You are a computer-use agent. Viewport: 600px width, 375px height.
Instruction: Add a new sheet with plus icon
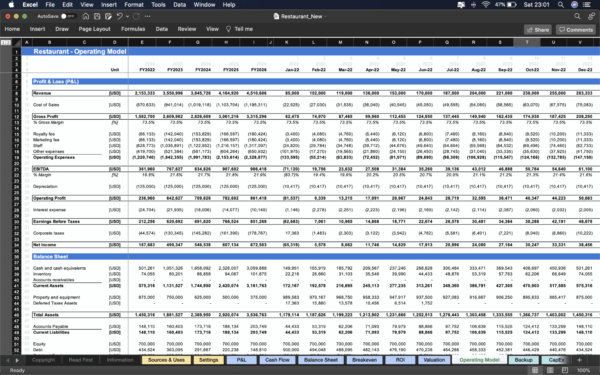pos(579,360)
